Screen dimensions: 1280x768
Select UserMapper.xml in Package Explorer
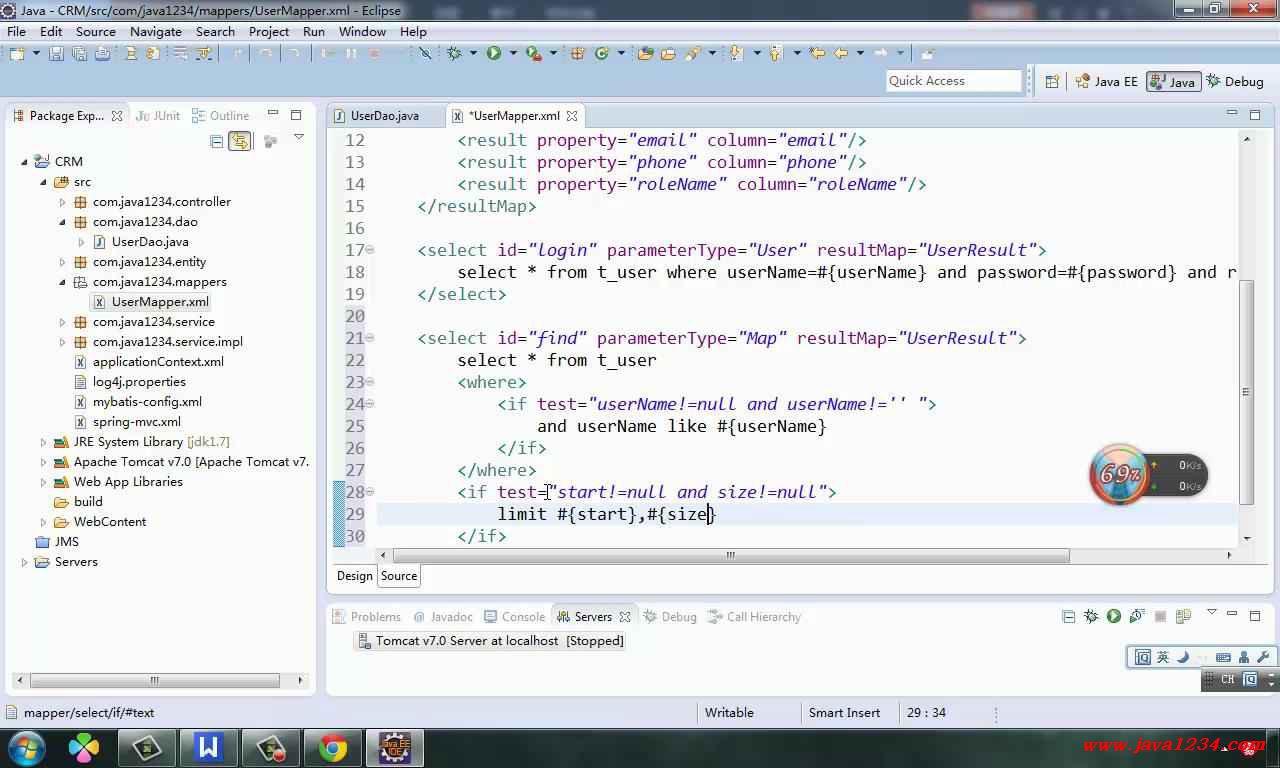pyautogui.click(x=151, y=302)
